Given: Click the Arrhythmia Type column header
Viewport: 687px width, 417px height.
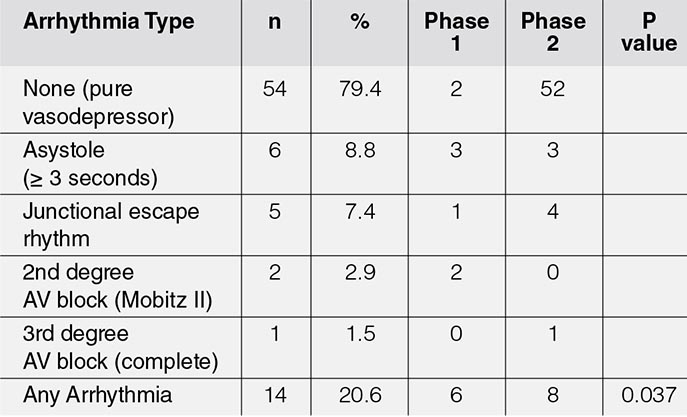Looking at the screenshot, I should (x=109, y=21).
